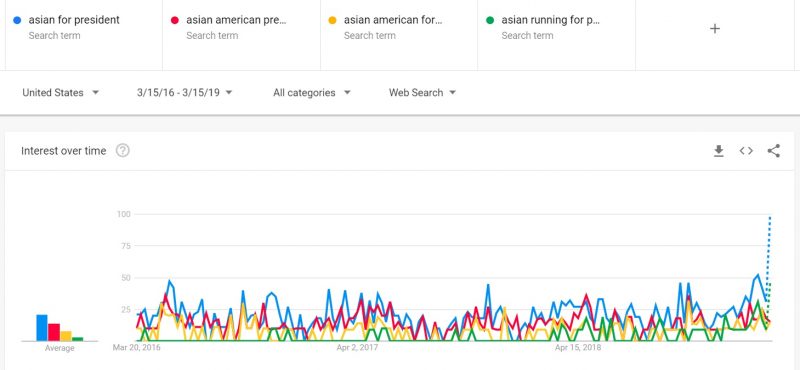Share the Interest over time chart

[x=773, y=151]
